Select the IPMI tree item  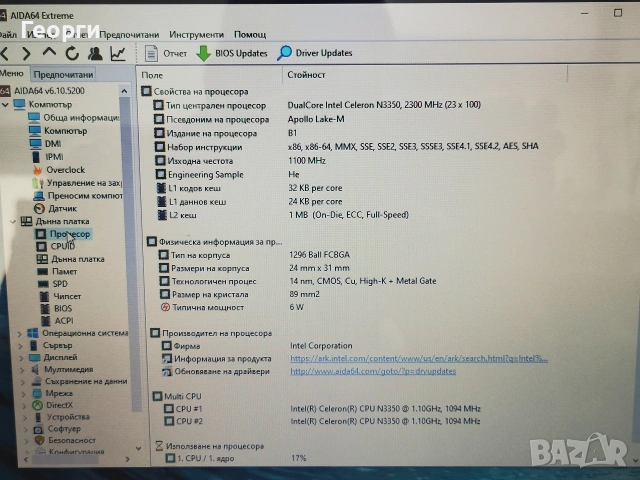click(x=54, y=157)
